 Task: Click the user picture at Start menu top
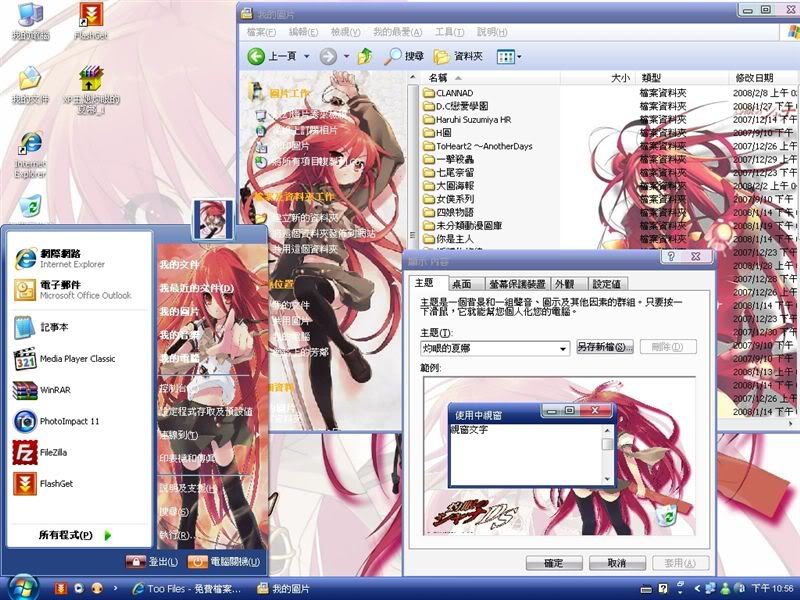tap(213, 219)
